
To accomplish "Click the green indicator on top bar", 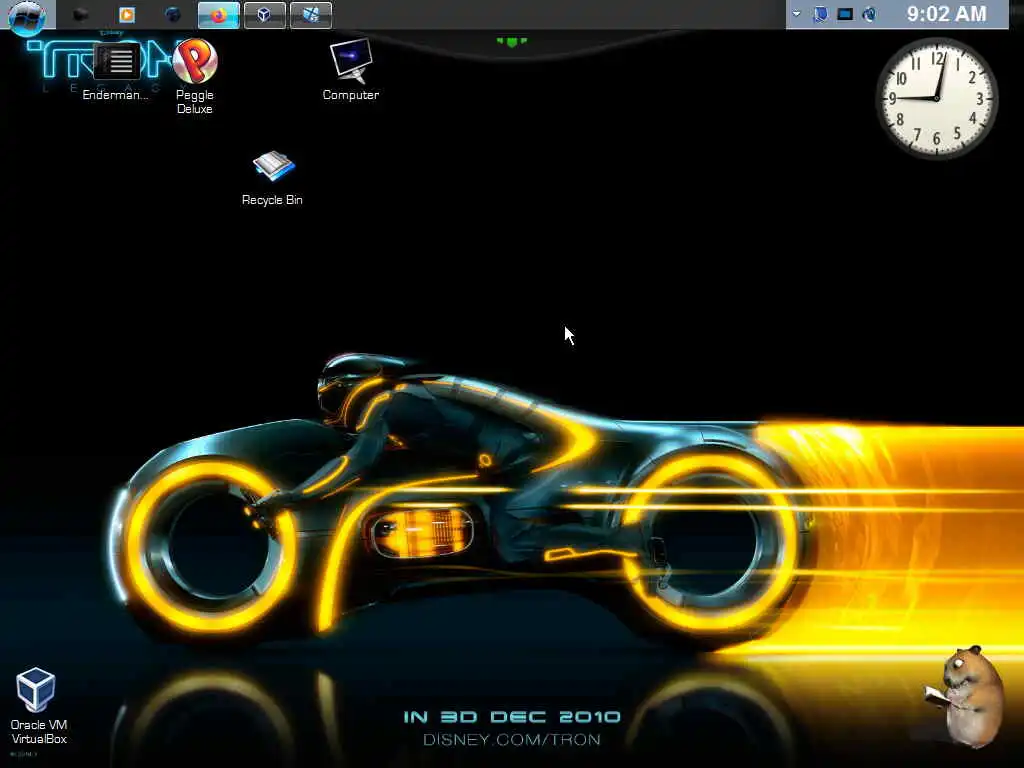I will [x=511, y=42].
